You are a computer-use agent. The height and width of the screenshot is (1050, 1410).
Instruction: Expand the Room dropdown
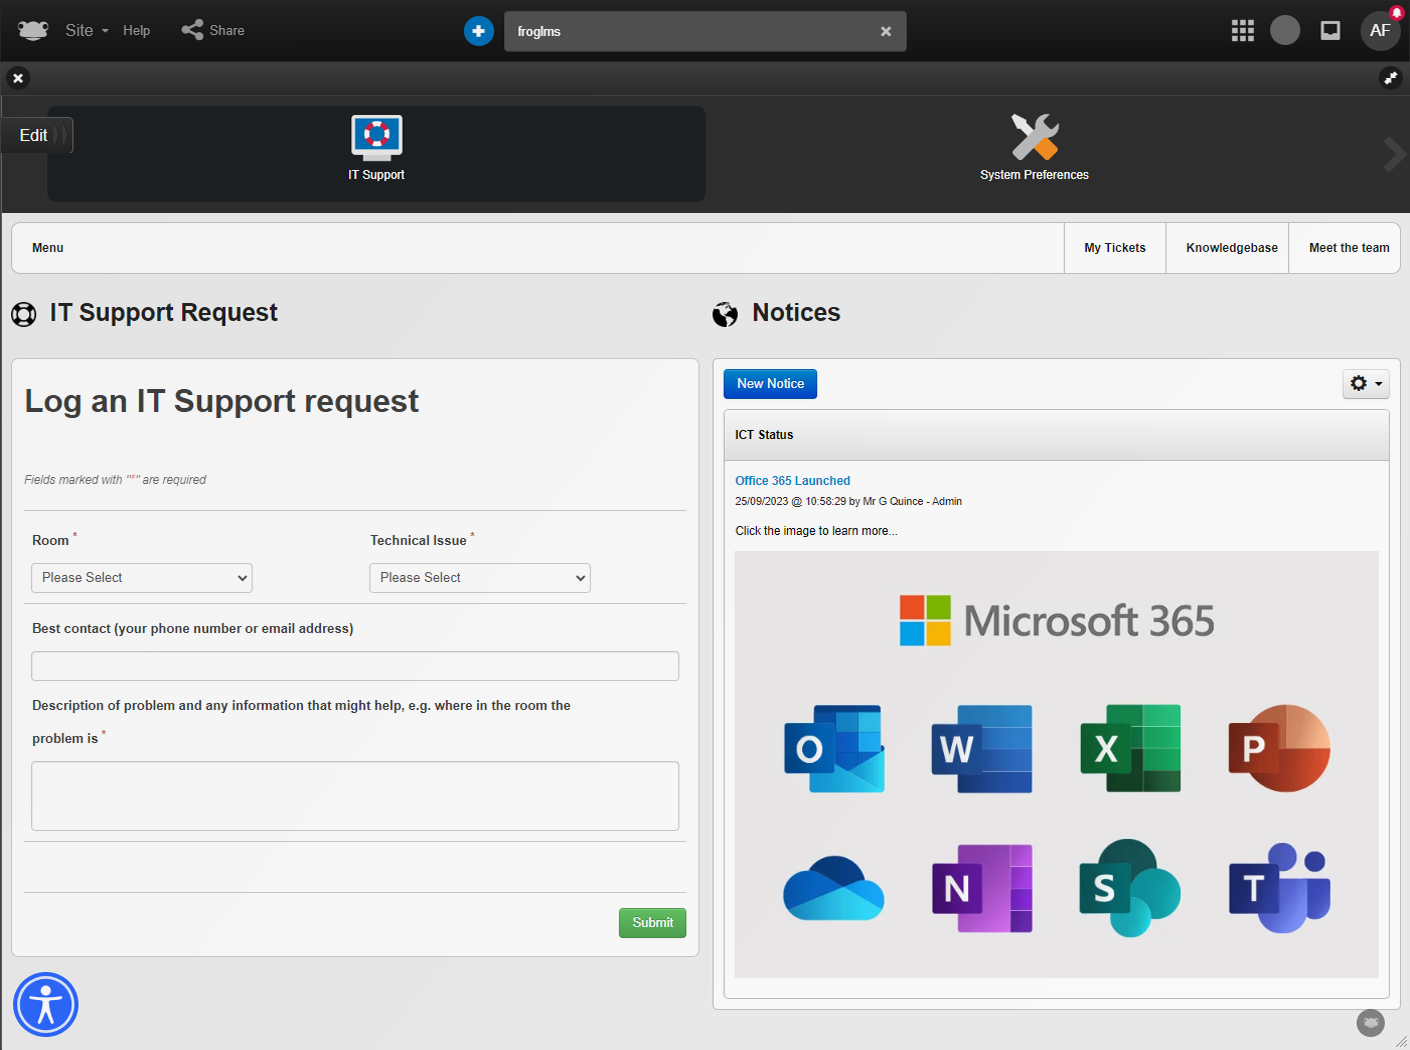point(142,578)
